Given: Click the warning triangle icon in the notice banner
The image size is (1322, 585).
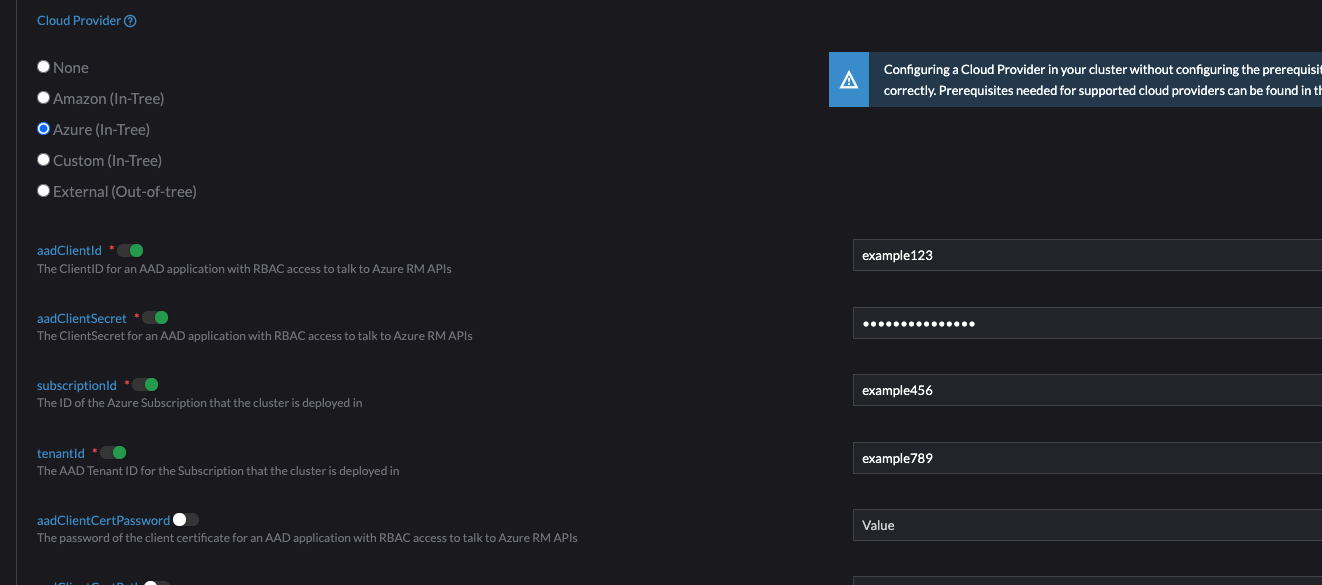Looking at the screenshot, I should tap(849, 79).
